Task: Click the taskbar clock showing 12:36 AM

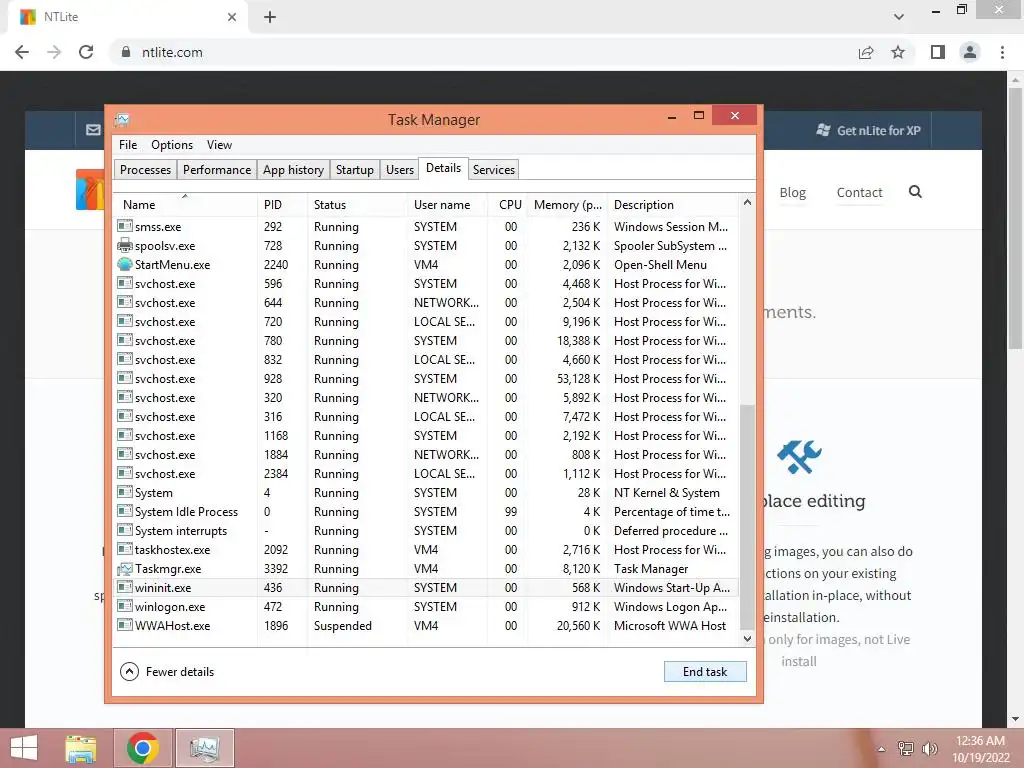Action: coord(980,748)
